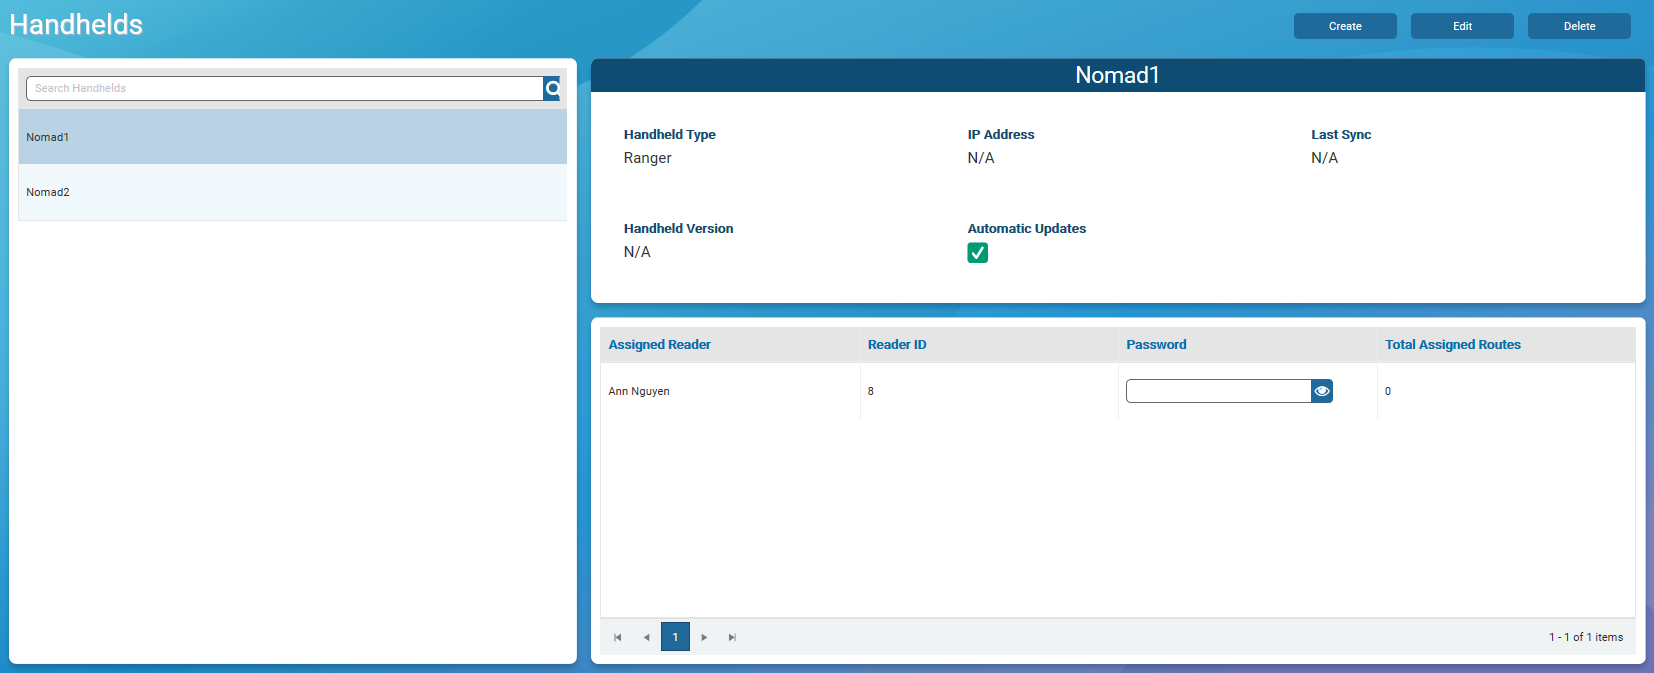Sort by Password column header
This screenshot has height=673, width=1654.
[1156, 345]
